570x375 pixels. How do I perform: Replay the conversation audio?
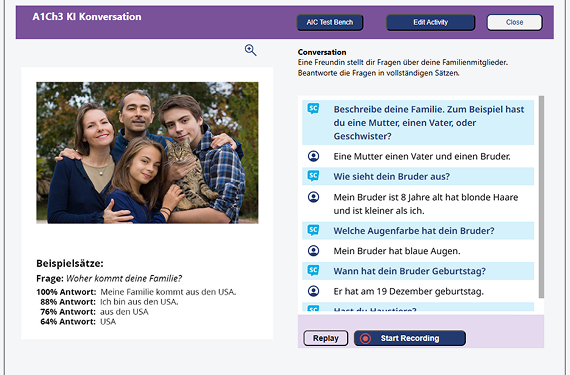(326, 338)
